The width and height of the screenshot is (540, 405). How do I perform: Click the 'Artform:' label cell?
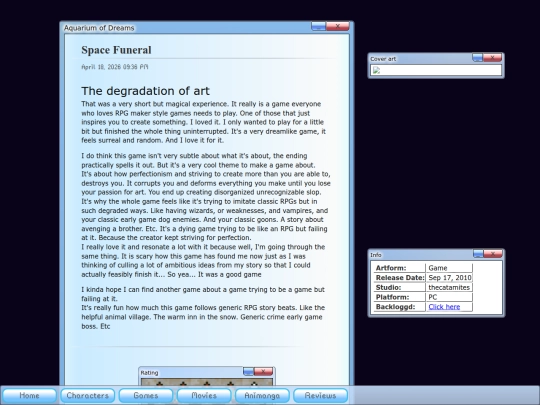point(399,268)
